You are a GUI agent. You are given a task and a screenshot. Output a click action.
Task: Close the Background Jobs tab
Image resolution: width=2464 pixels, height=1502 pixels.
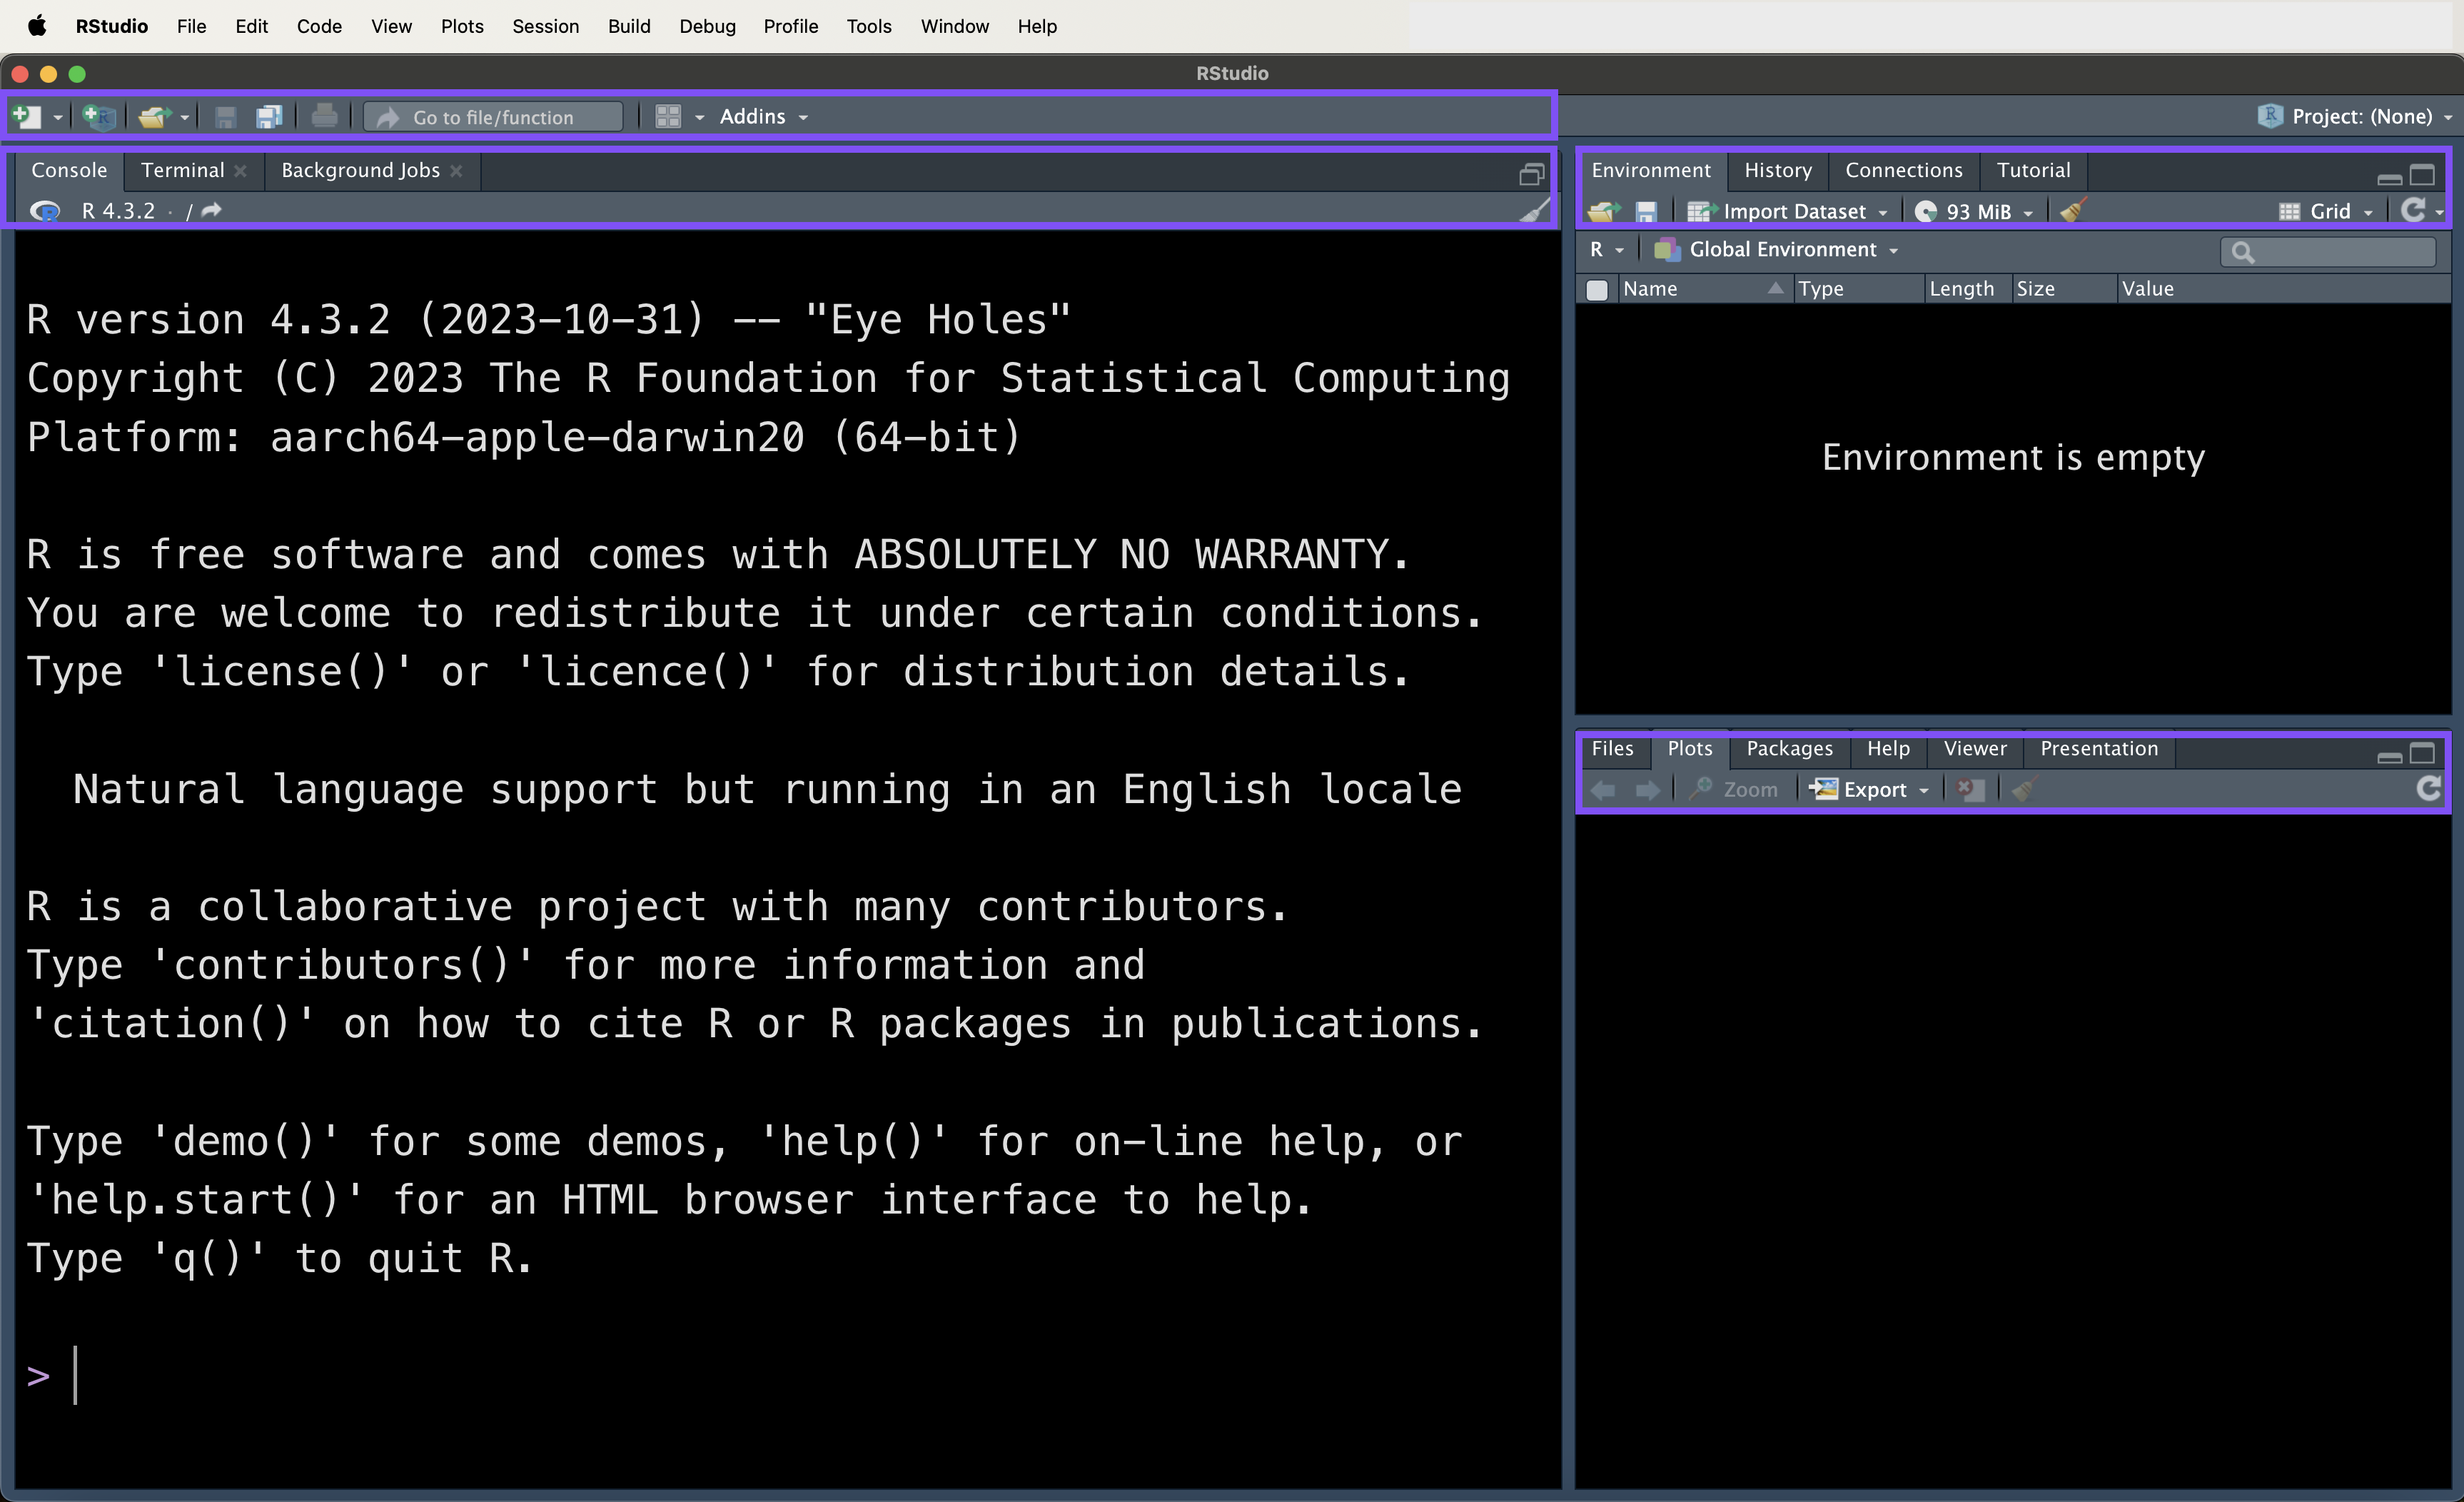(x=456, y=171)
